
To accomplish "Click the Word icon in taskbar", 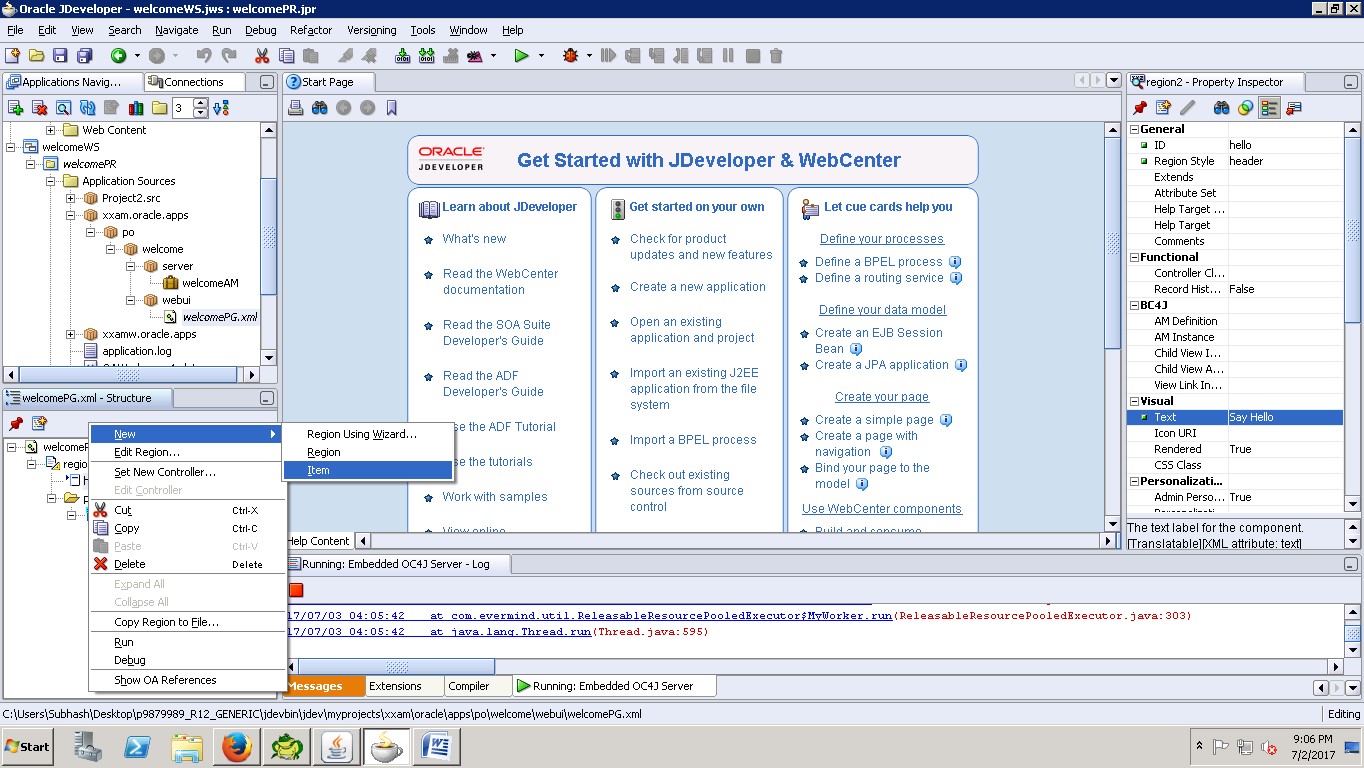I will click(435, 747).
